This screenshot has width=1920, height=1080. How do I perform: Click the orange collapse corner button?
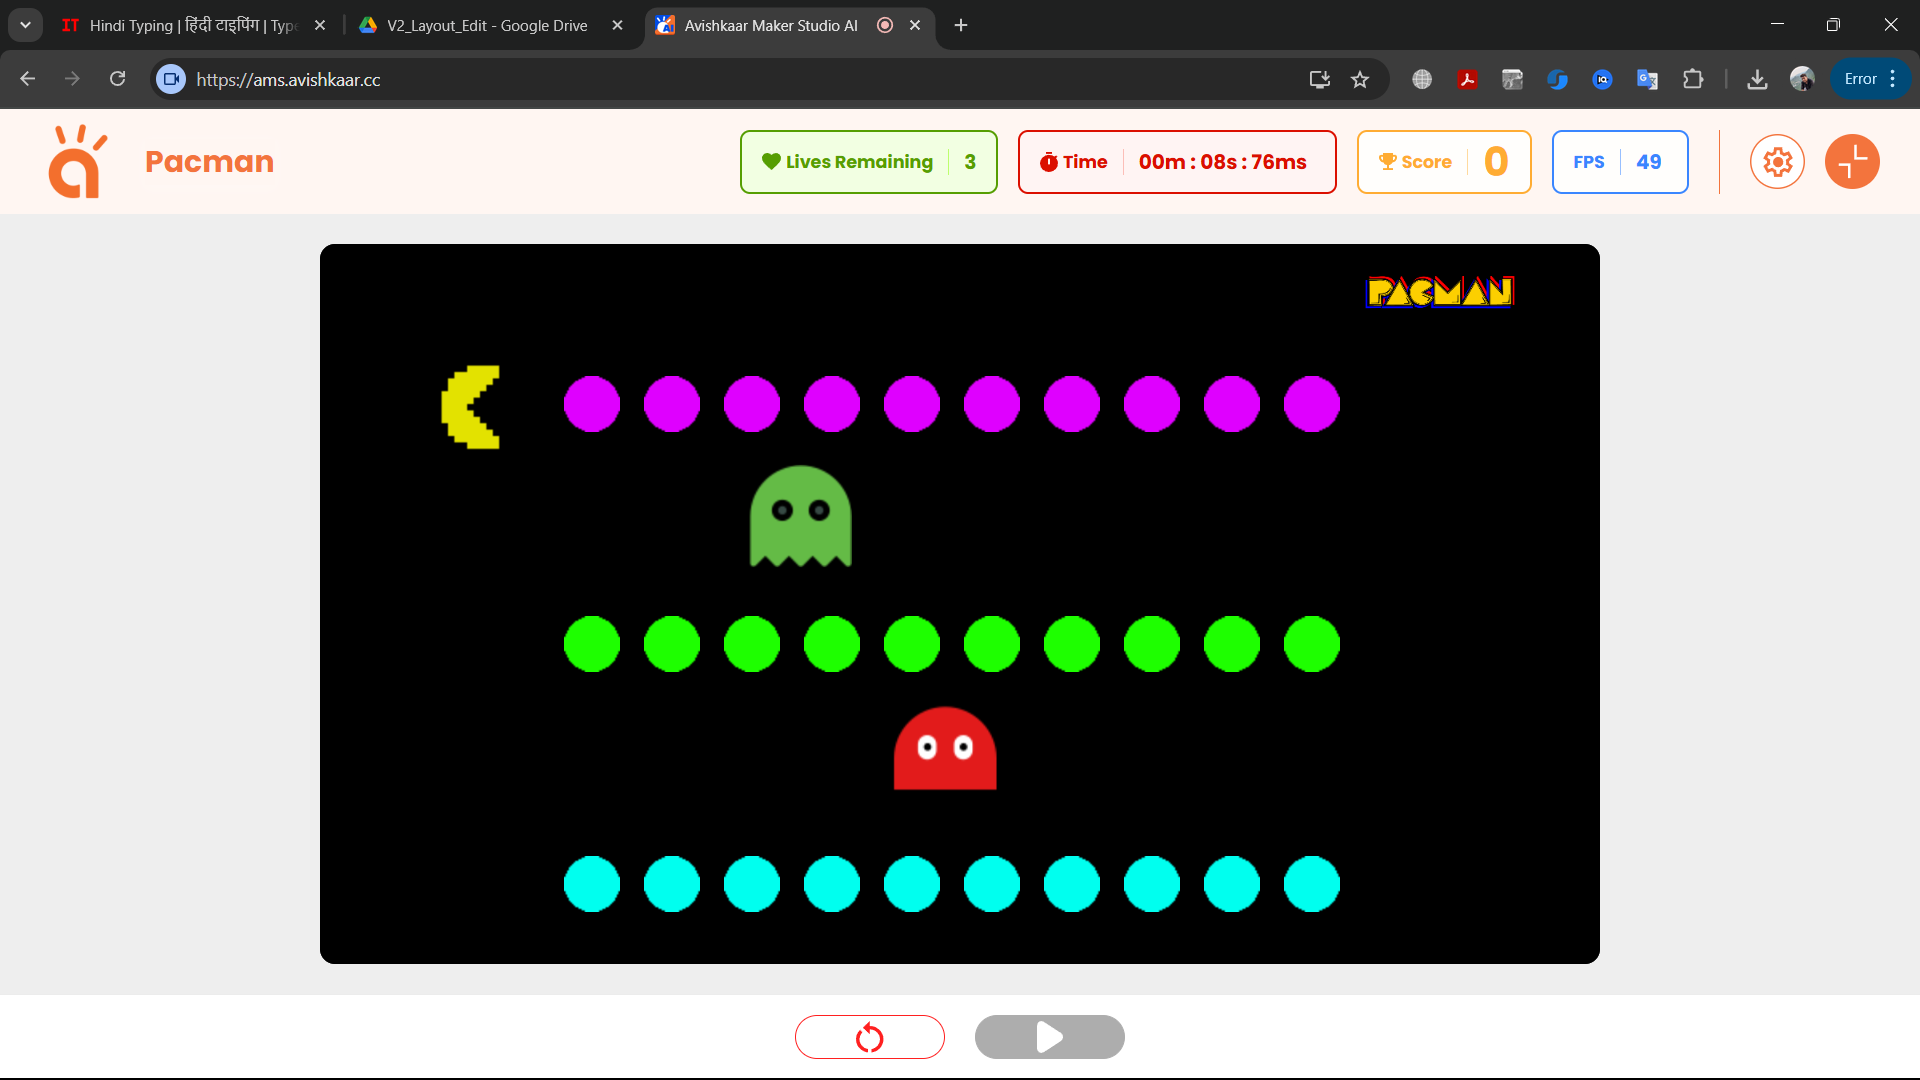click(1852, 162)
